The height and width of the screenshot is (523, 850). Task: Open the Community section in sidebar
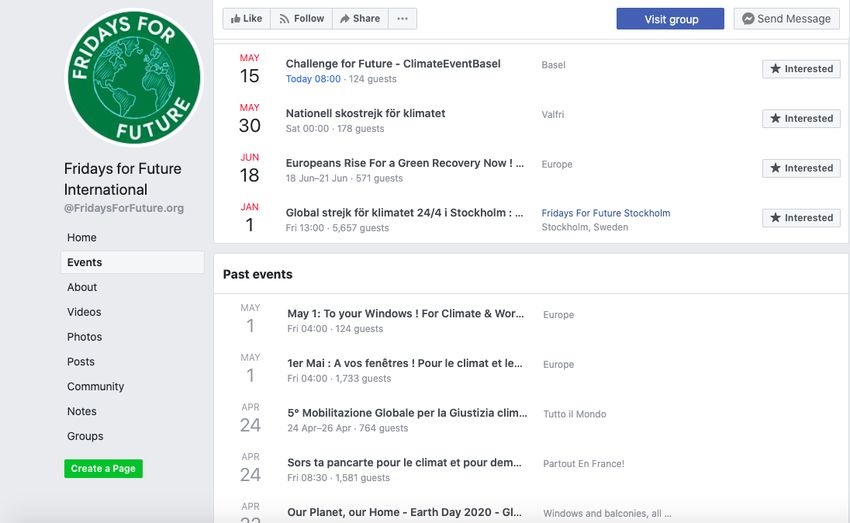(95, 386)
